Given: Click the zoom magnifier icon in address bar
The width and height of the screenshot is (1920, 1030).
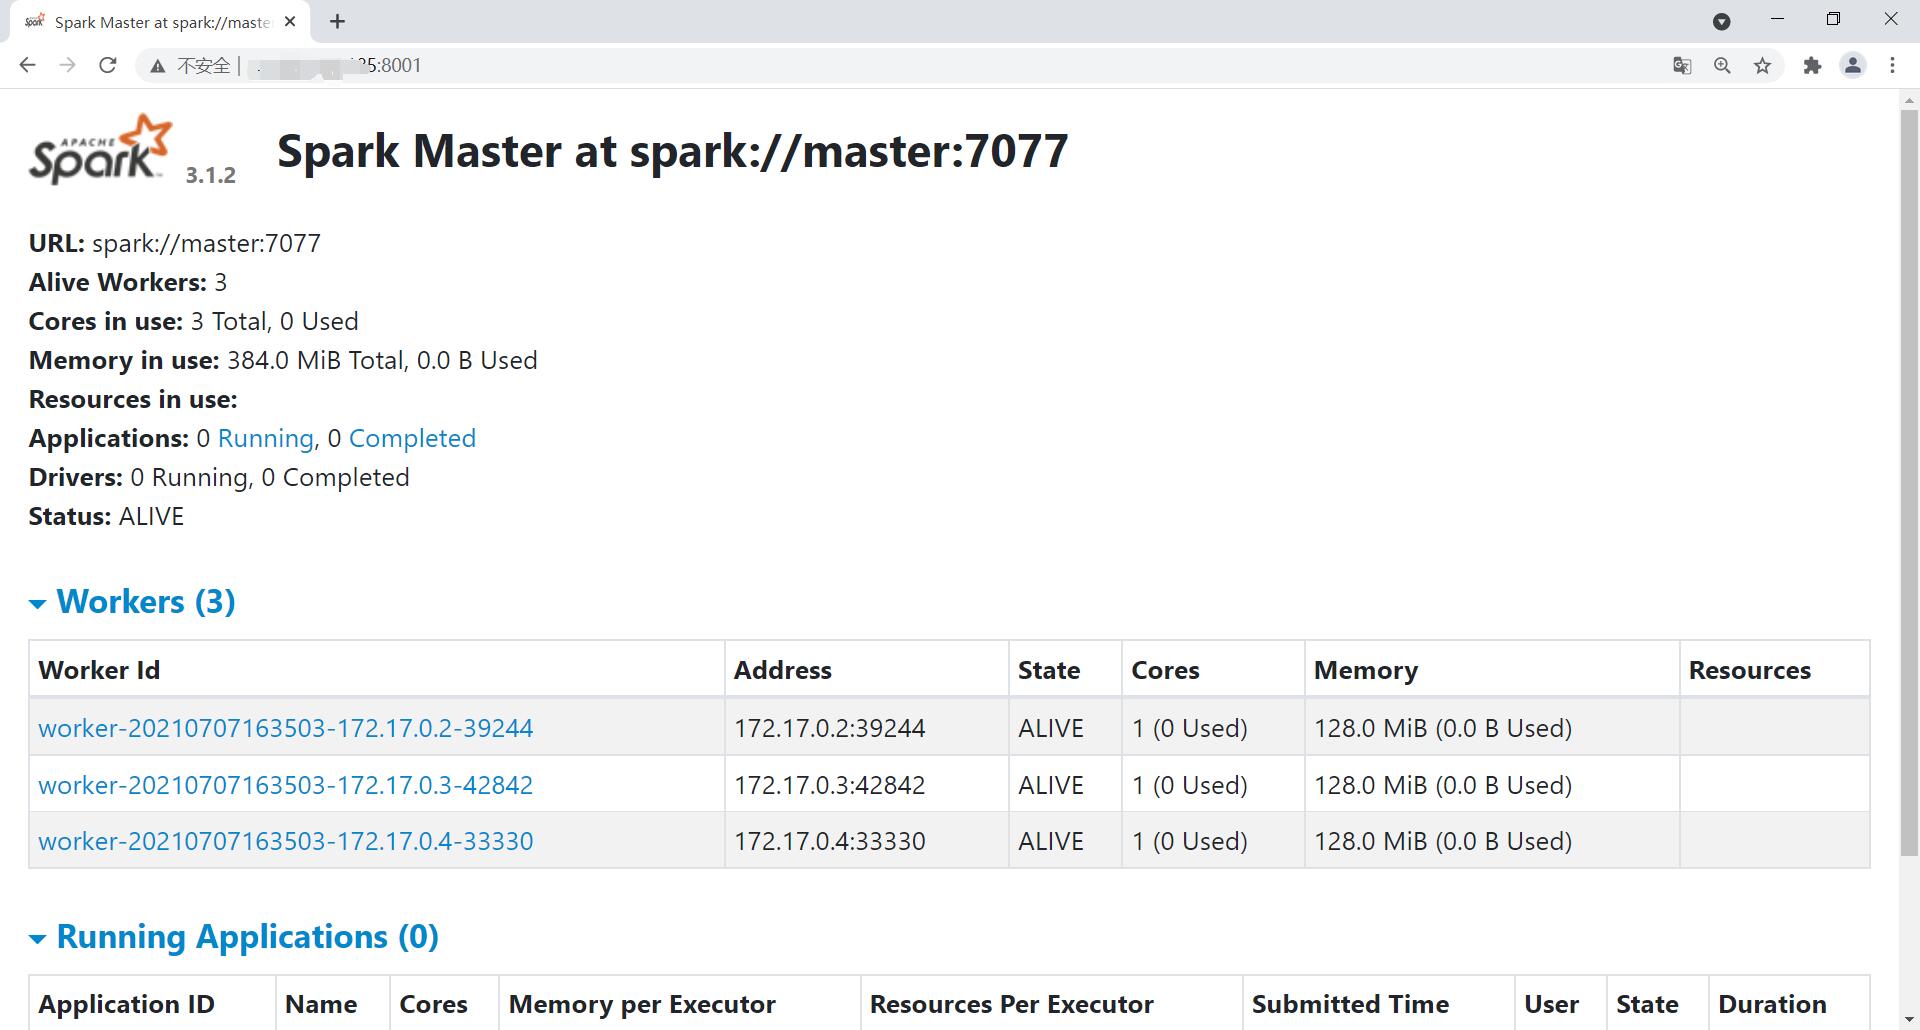Looking at the screenshot, I should [1722, 66].
